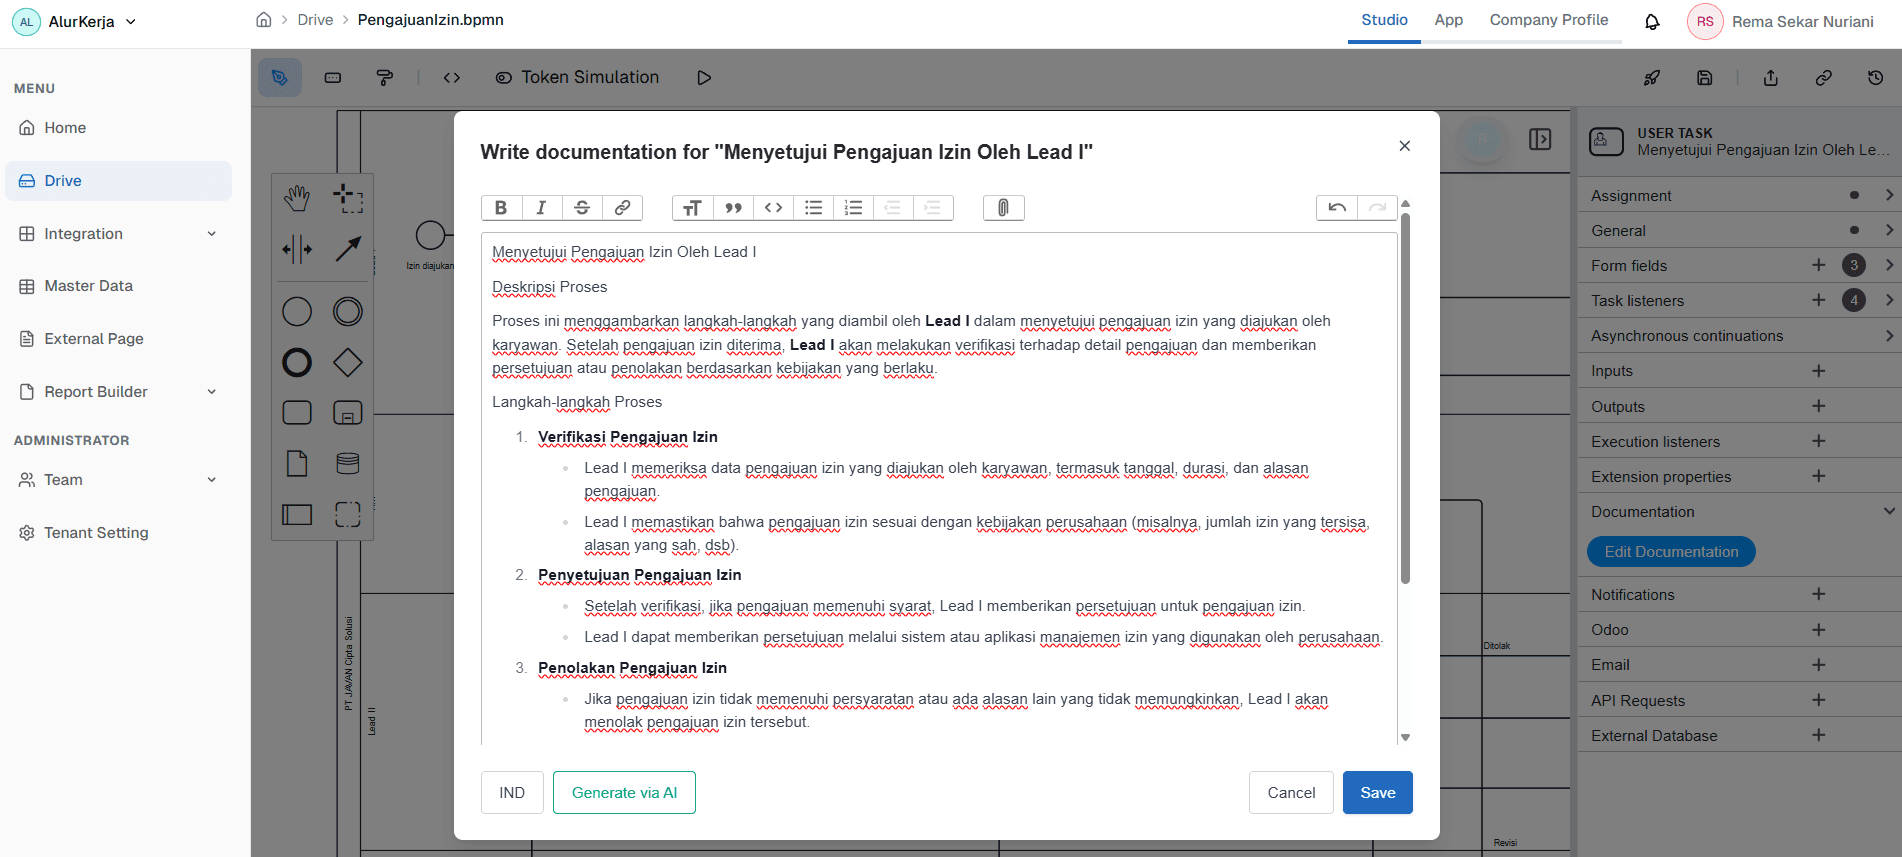The width and height of the screenshot is (1902, 857).
Task: Toggle bold formatting in editor toolbar
Action: click(501, 207)
